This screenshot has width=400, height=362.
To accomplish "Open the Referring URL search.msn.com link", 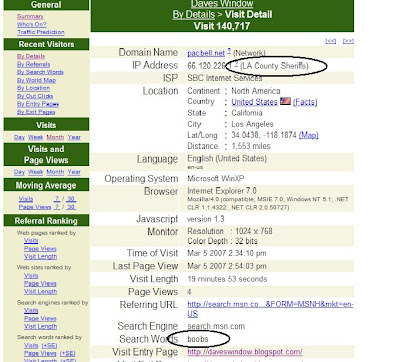I will [x=270, y=309].
